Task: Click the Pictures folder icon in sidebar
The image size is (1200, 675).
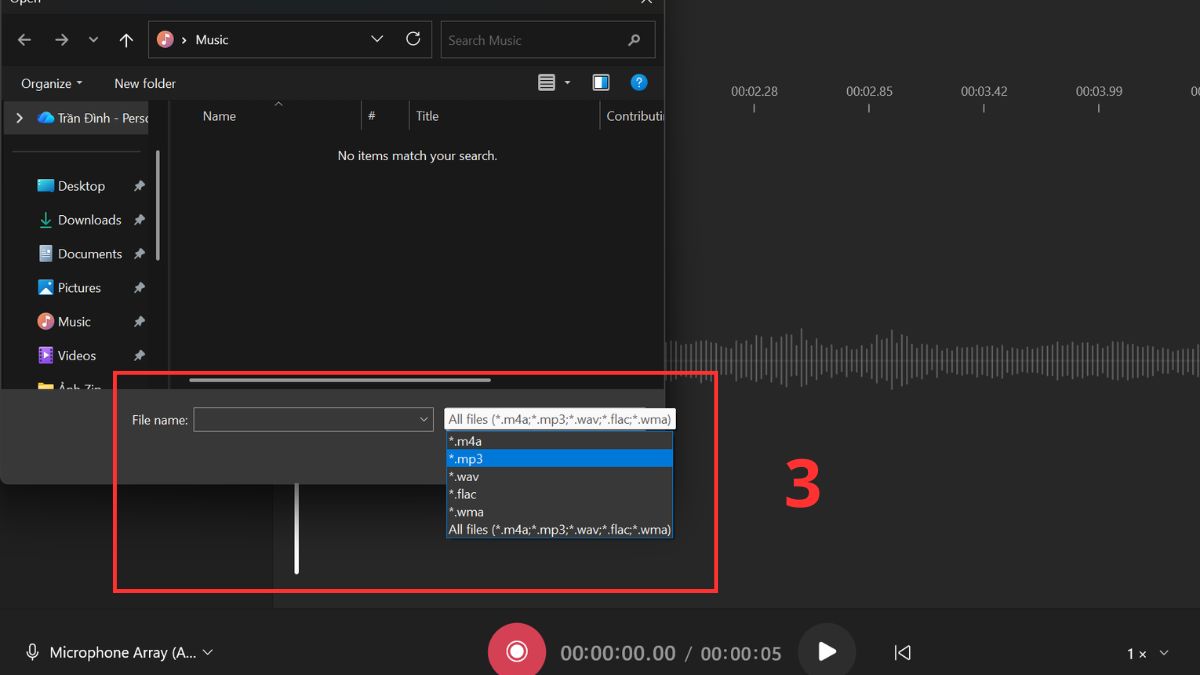Action: (45, 288)
